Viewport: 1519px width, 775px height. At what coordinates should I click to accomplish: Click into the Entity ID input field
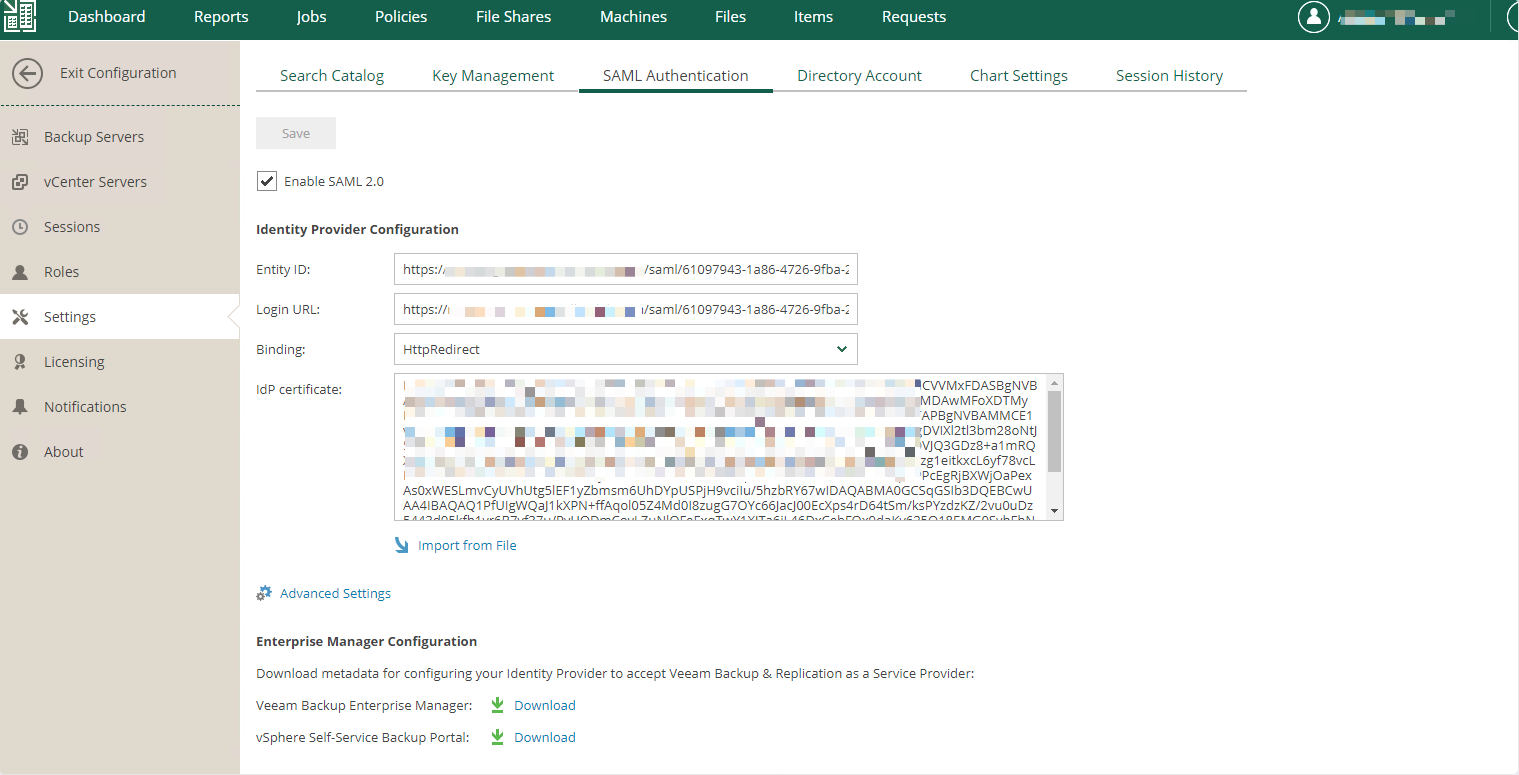[625, 270]
